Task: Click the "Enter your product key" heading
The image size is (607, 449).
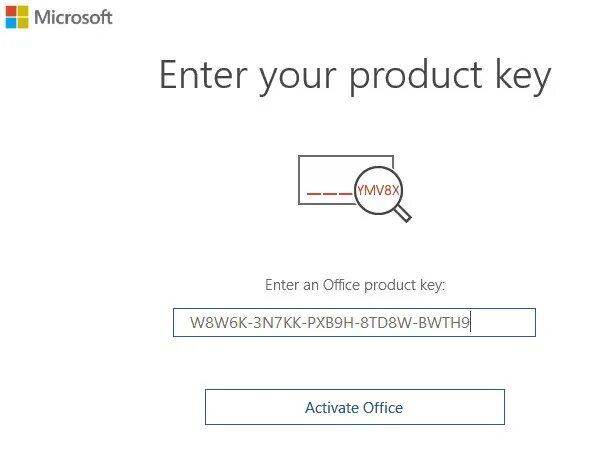Action: (x=355, y=77)
